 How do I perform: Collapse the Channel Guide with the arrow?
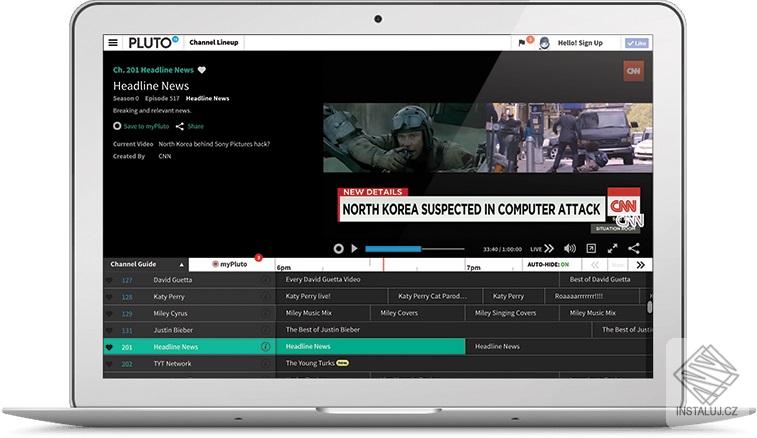tap(182, 265)
